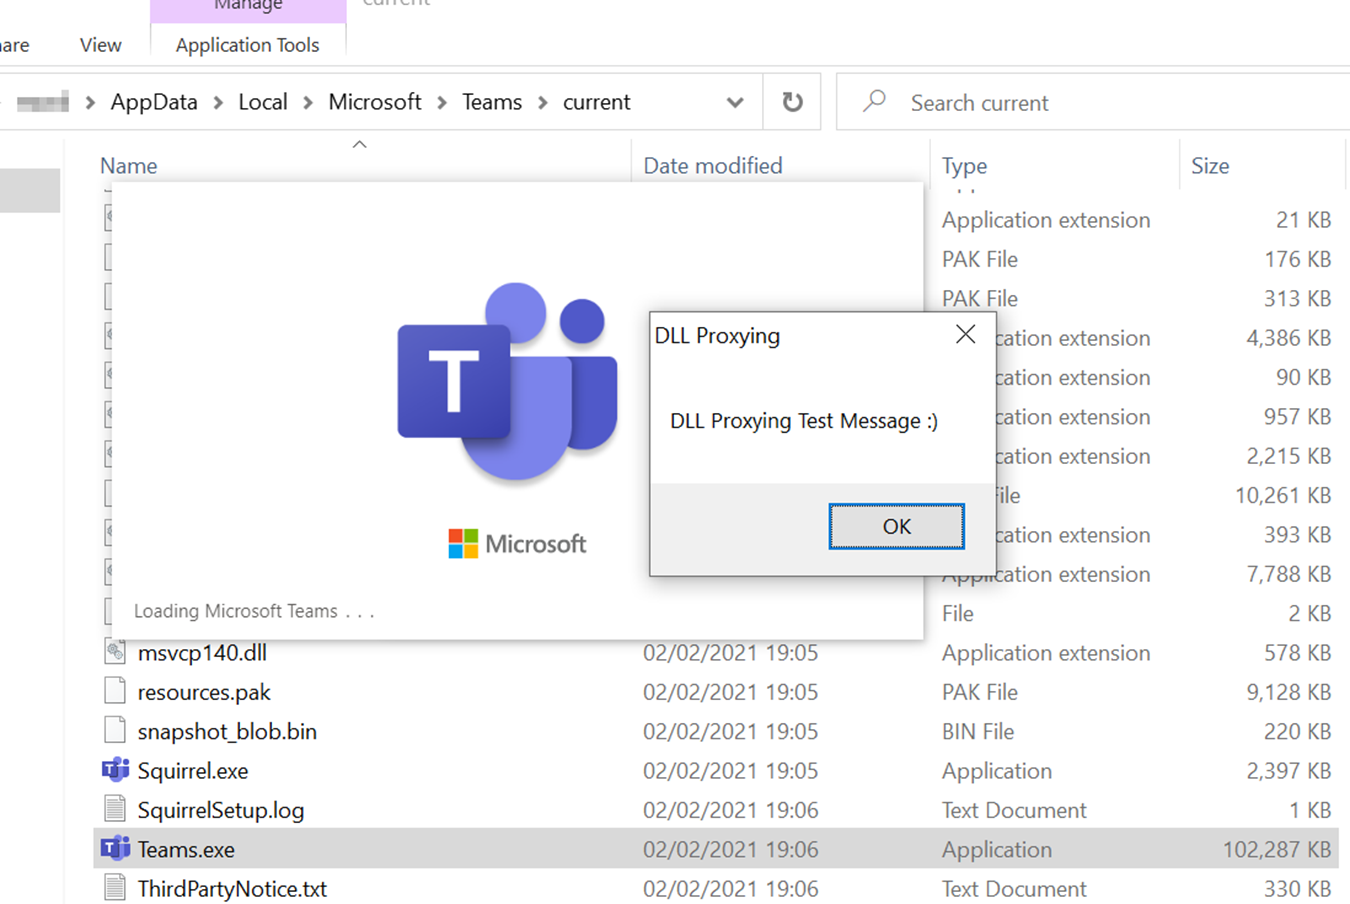
Task: Click the Teams logo on the splash screen
Action: 508,380
